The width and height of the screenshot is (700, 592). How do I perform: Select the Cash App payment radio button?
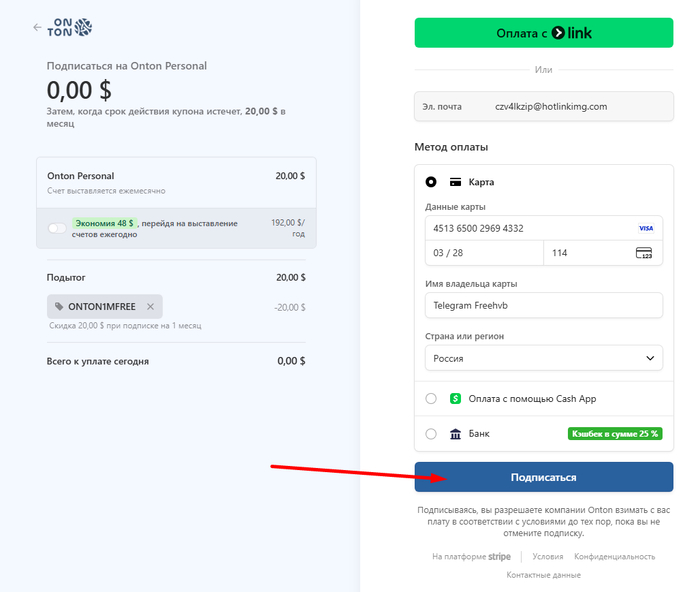pyautogui.click(x=431, y=399)
